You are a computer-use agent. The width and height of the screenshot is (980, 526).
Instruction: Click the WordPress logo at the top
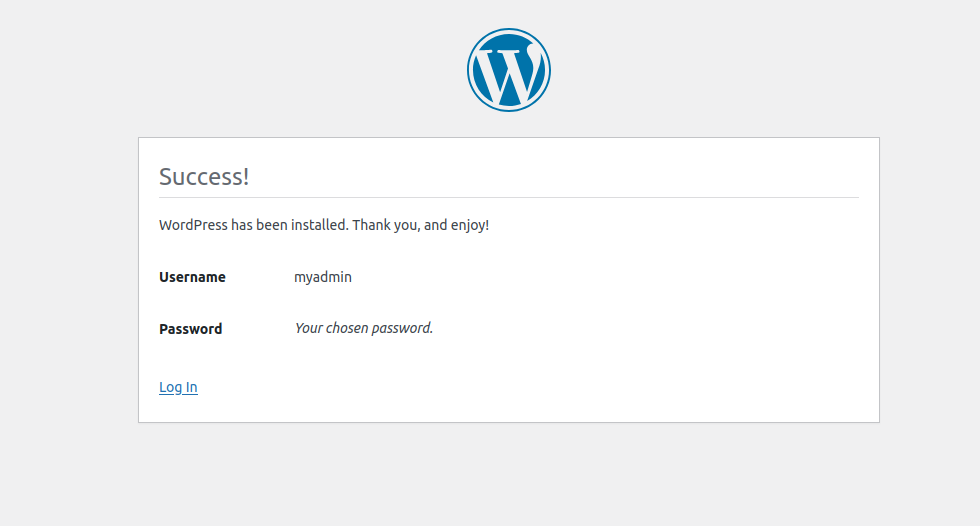pos(509,70)
